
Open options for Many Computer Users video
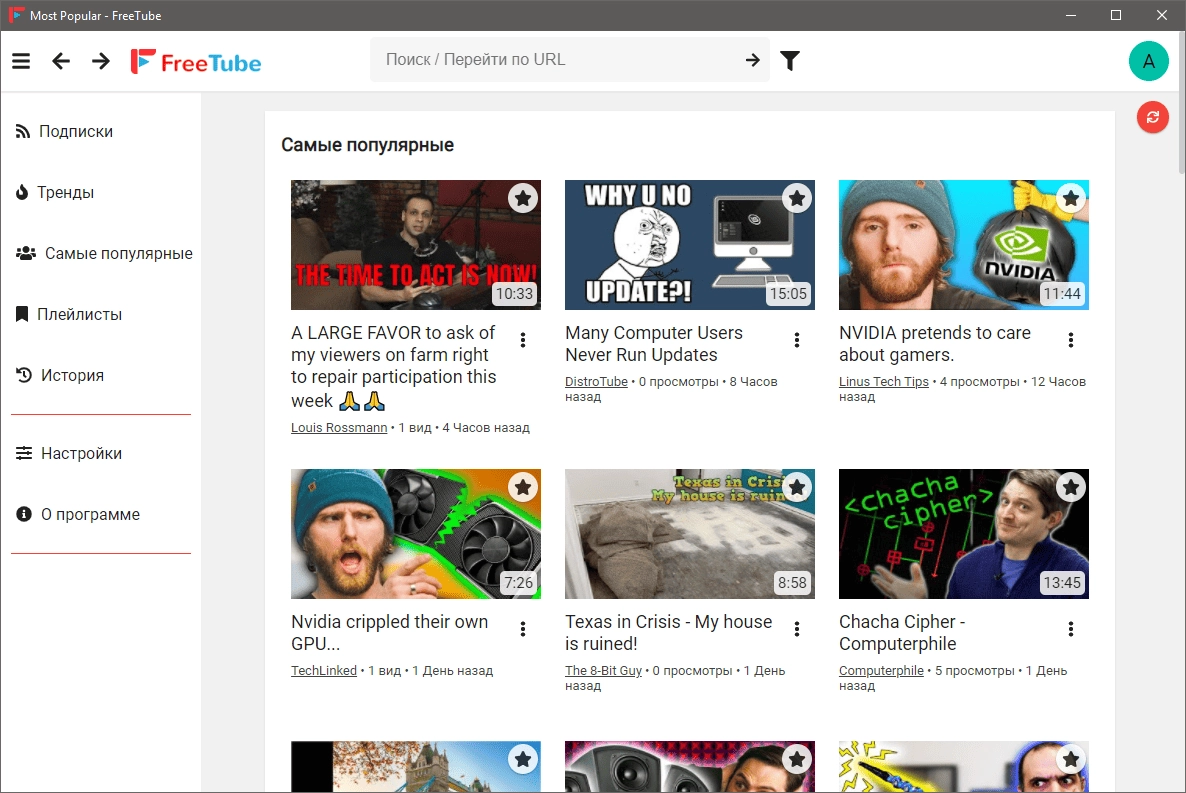[x=796, y=340]
